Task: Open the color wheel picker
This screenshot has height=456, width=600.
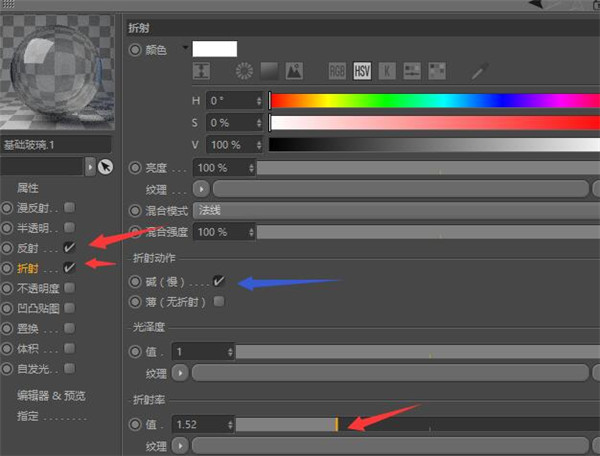Action: pyautogui.click(x=244, y=71)
